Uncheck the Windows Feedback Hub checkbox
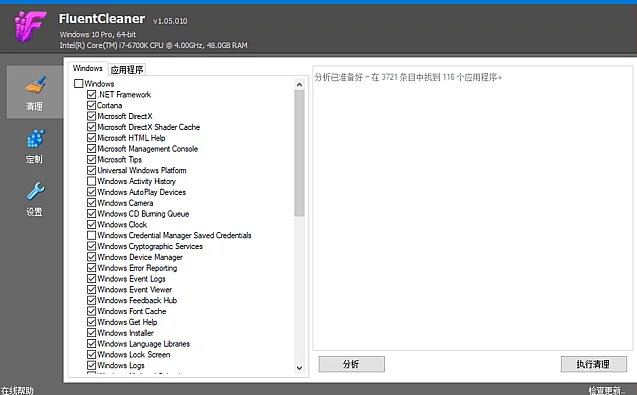Viewport: 637px width, 395px height. 91,300
